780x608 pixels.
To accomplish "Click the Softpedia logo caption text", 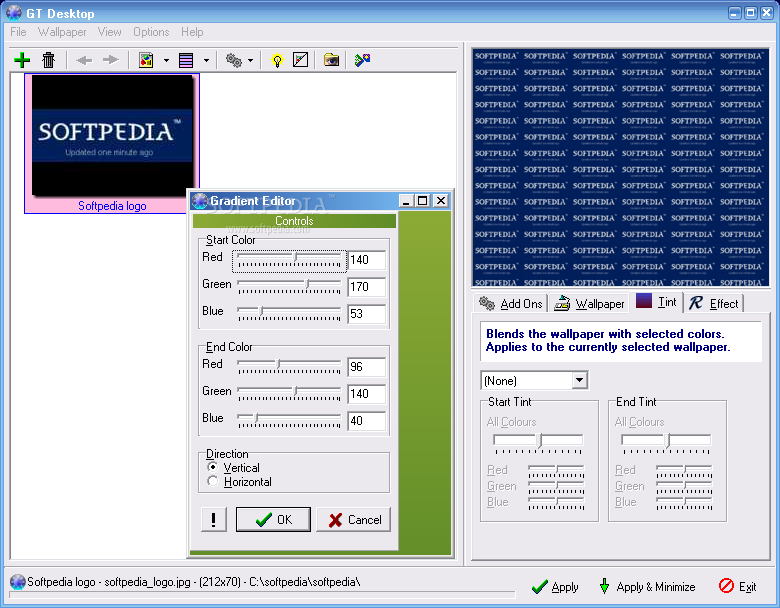I will pyautogui.click(x=112, y=205).
